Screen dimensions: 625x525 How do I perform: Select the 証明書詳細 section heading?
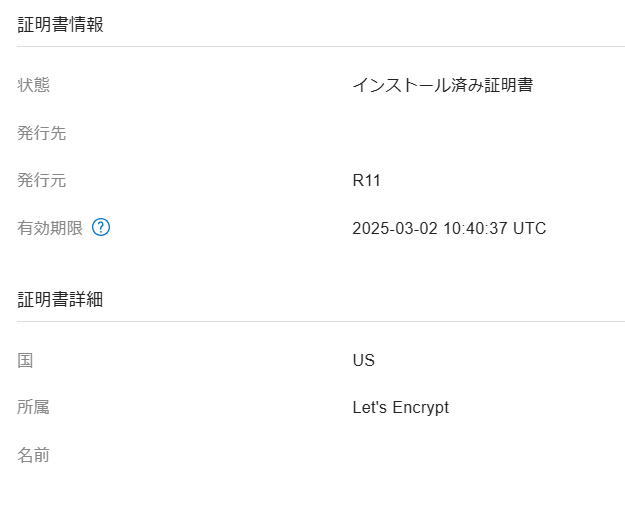60,299
